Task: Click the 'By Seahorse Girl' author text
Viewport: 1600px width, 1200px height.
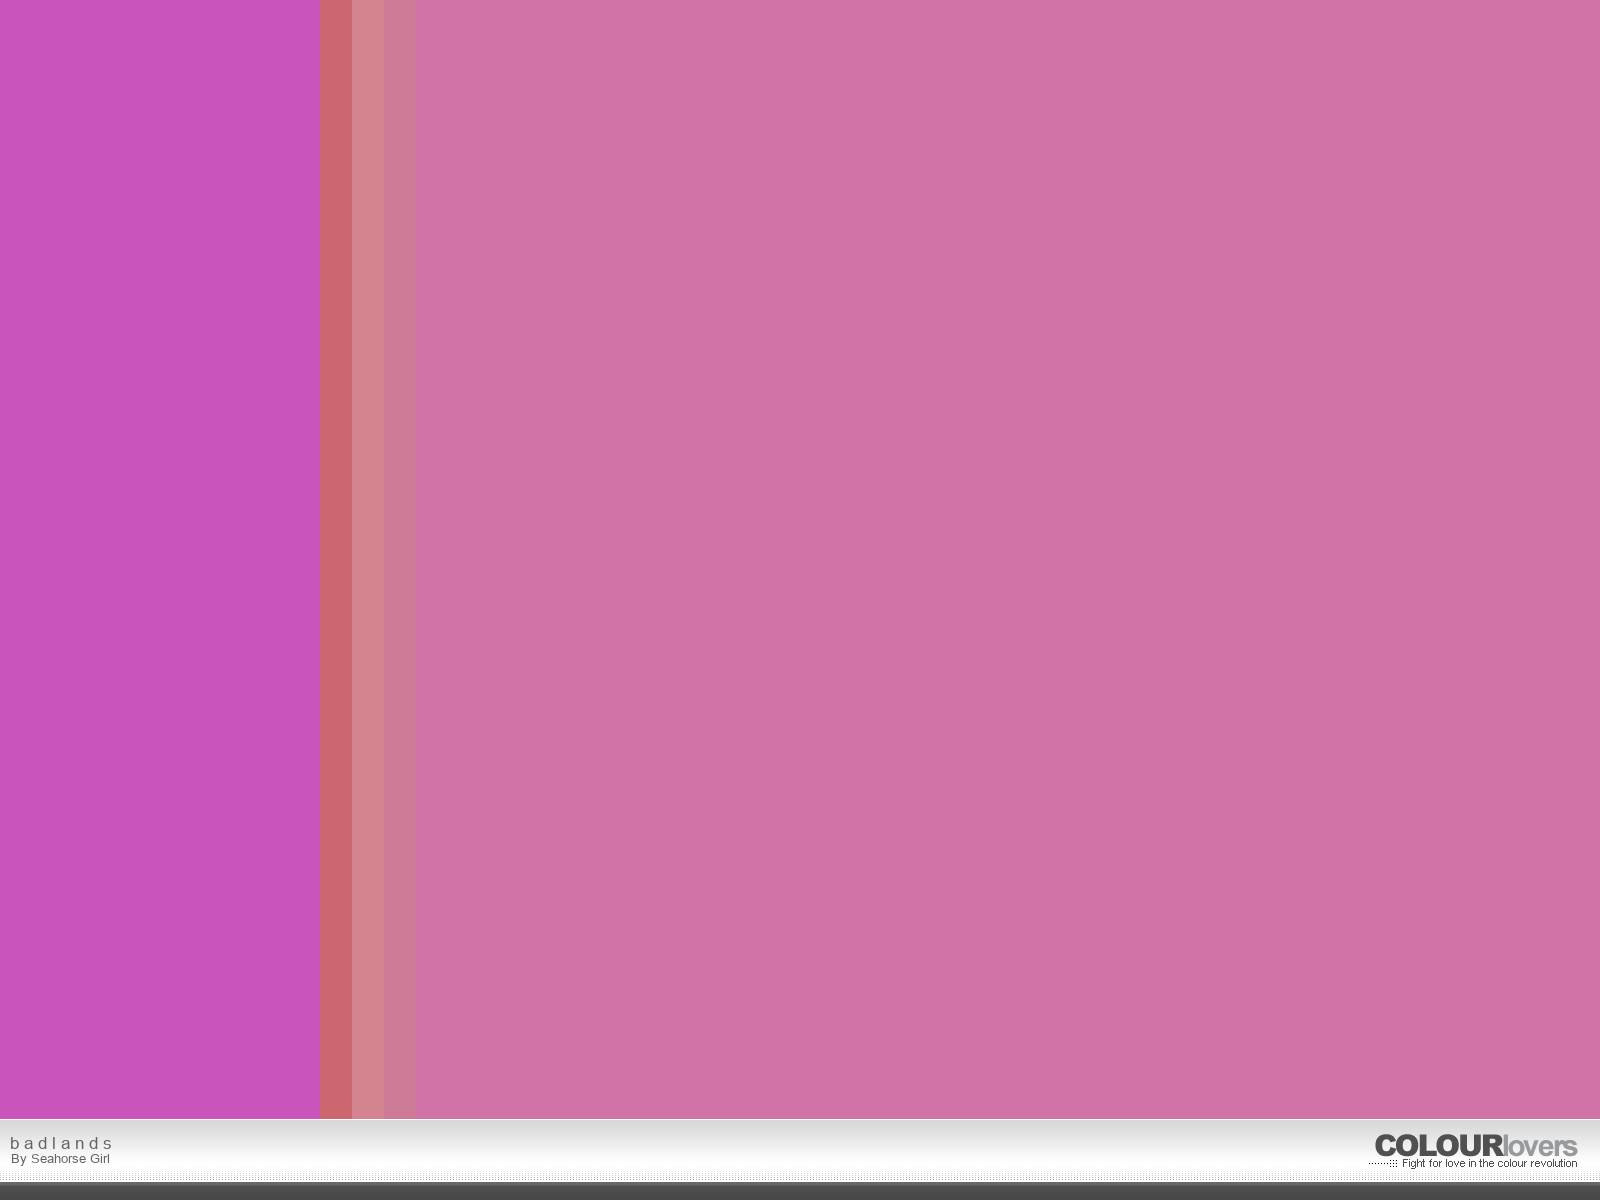Action: (60, 1159)
